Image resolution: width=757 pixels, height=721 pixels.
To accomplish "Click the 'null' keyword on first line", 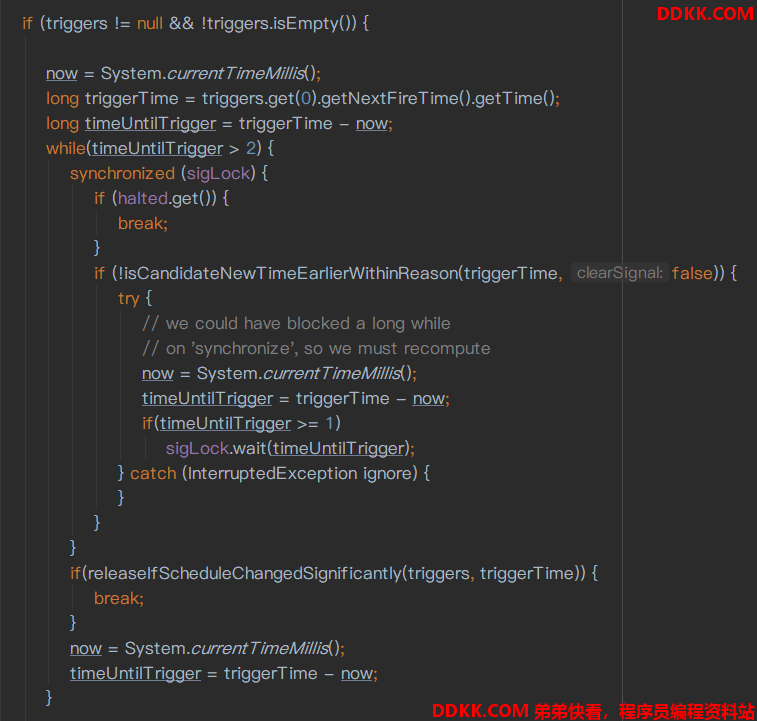I will point(150,23).
